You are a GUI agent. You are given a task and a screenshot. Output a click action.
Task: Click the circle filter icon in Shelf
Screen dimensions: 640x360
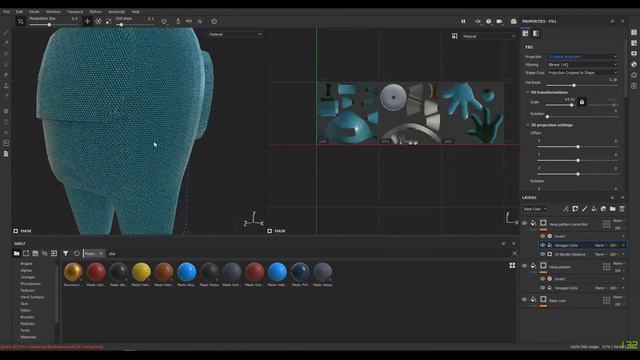[76, 253]
